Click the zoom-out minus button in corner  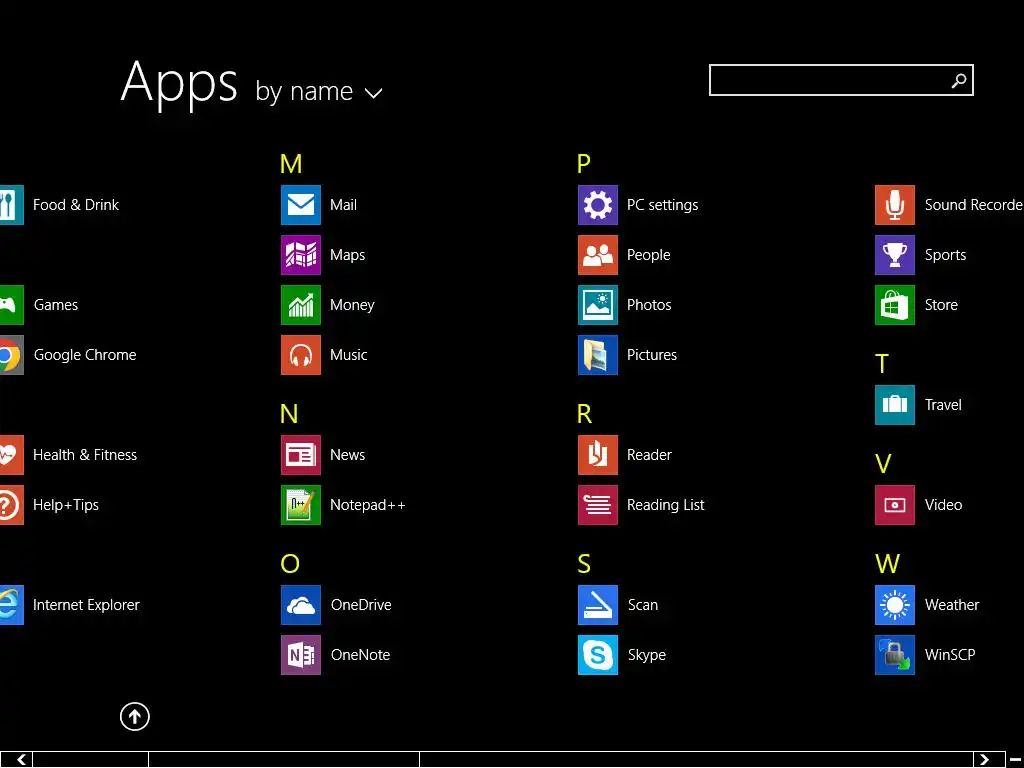tap(1016, 760)
